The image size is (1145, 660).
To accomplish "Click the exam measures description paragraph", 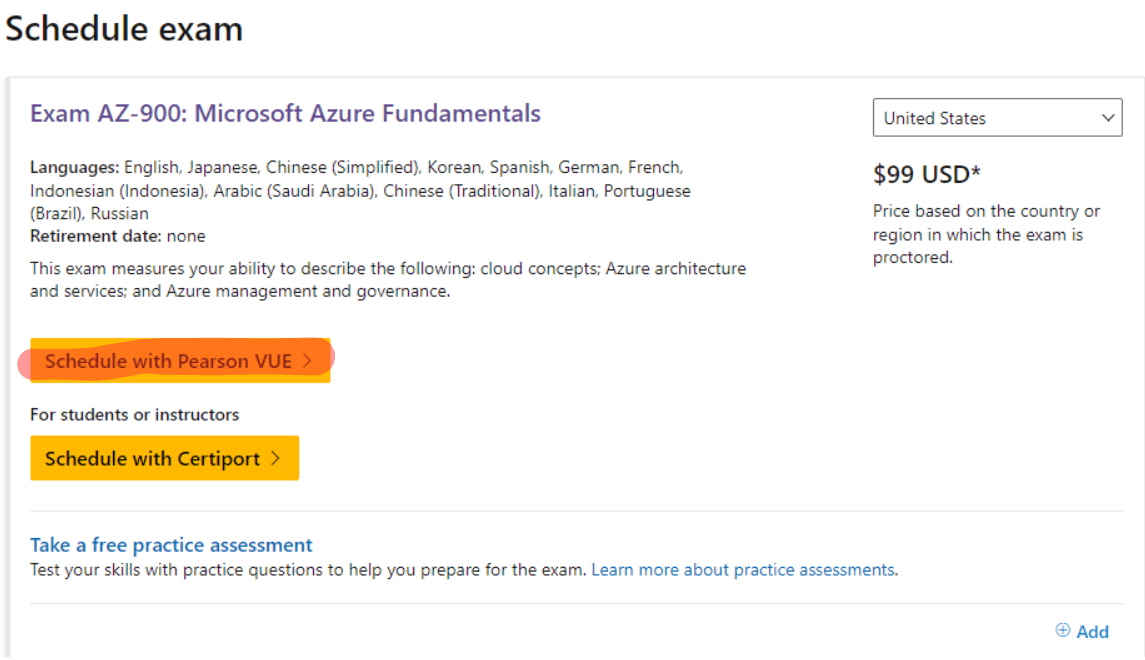I will point(388,280).
